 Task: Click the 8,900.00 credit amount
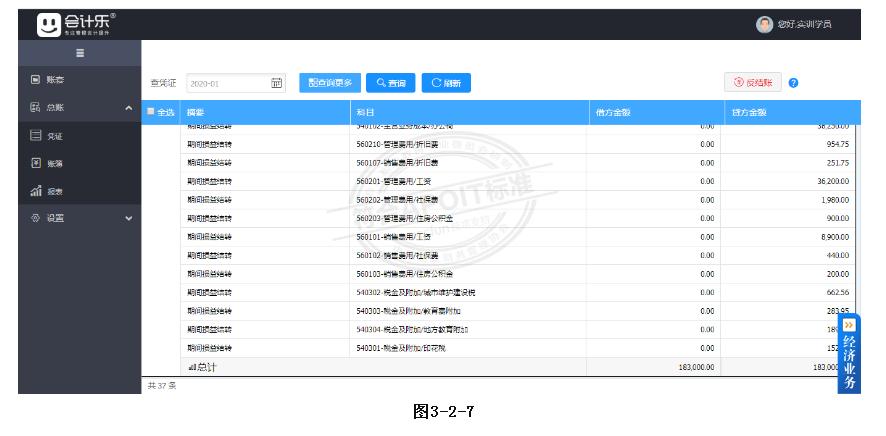click(x=835, y=237)
